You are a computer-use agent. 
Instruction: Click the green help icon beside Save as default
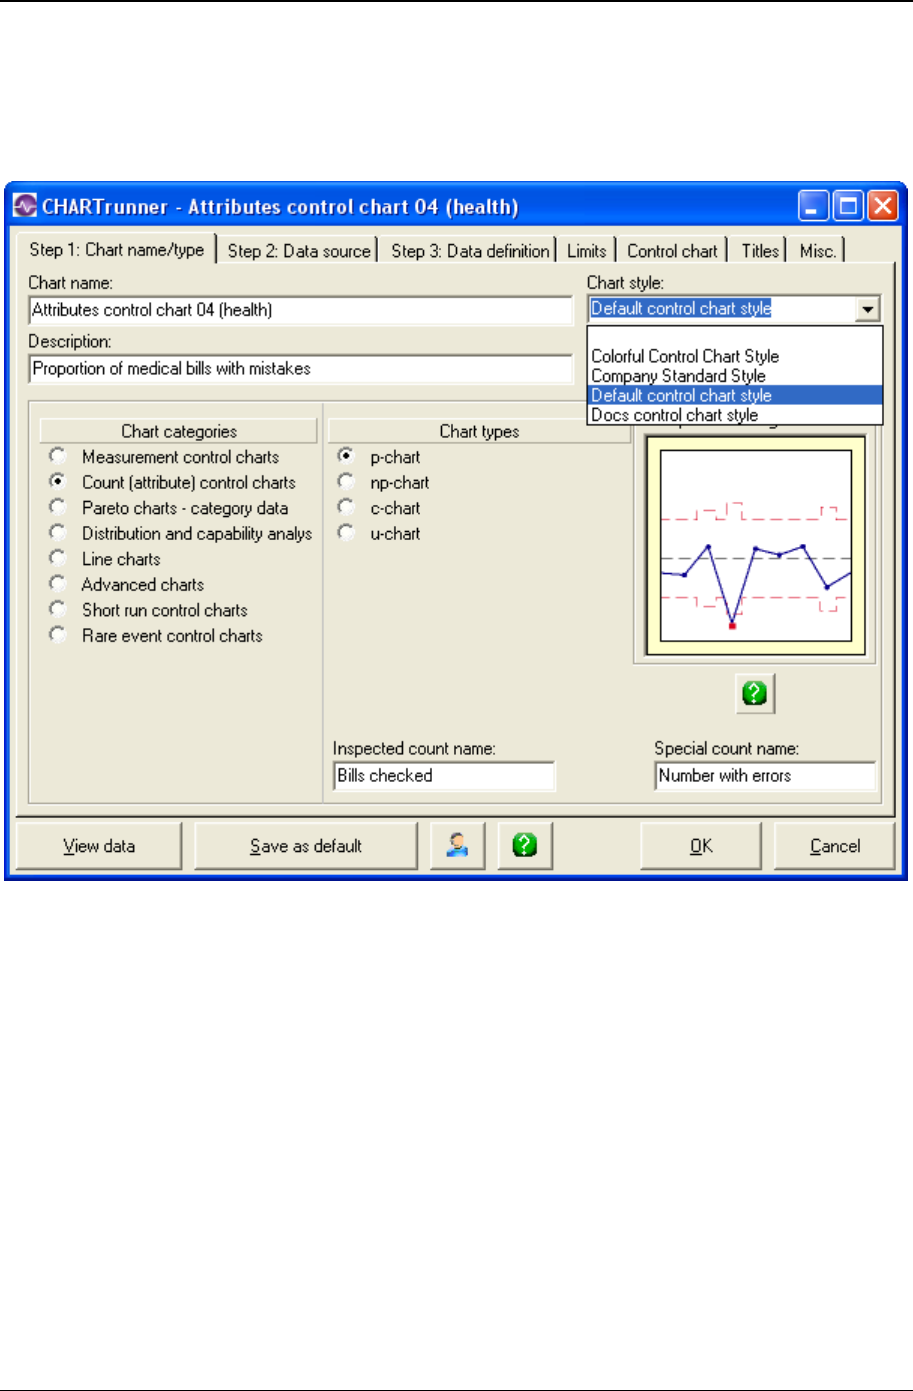pyautogui.click(x=525, y=846)
